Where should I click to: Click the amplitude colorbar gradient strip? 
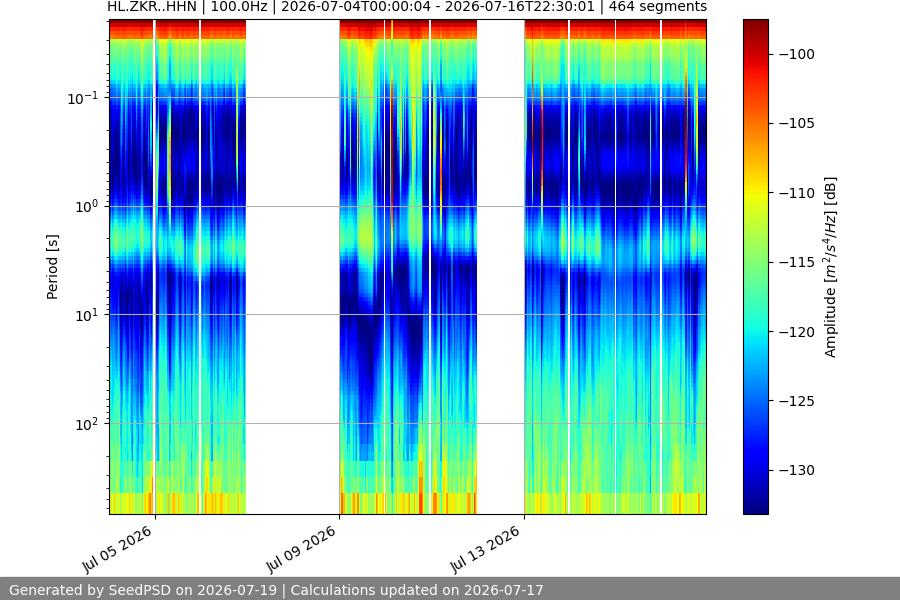pyautogui.click(x=755, y=267)
